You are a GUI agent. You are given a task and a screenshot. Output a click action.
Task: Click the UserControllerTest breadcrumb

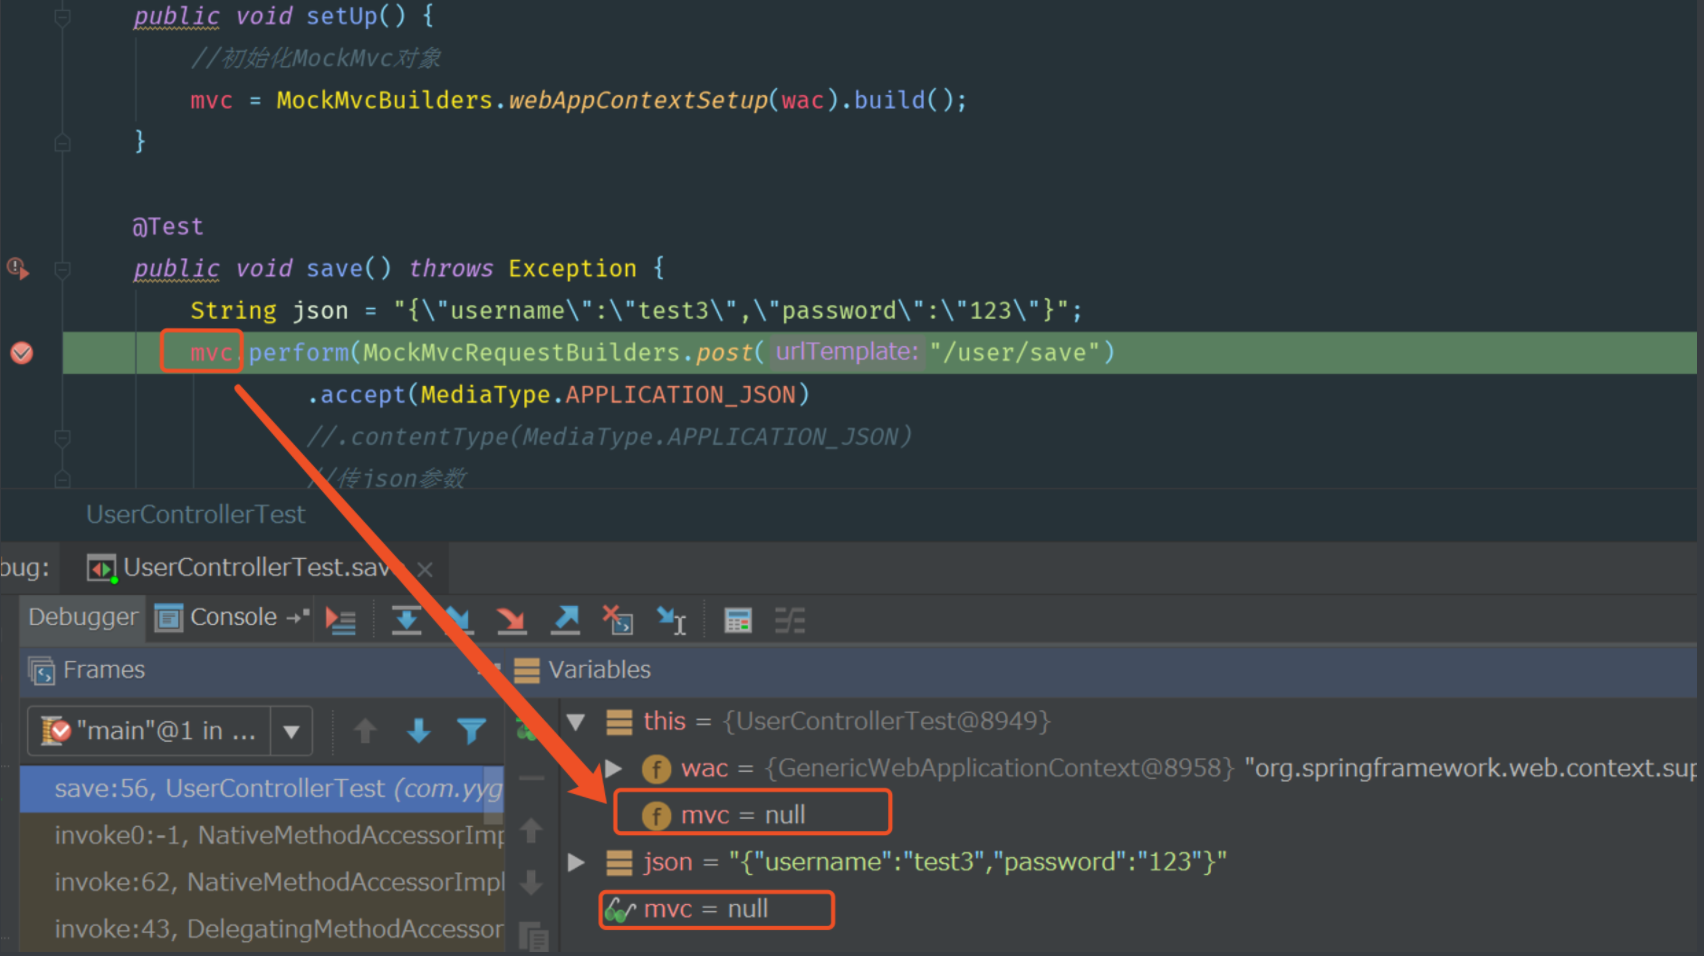coord(195,515)
